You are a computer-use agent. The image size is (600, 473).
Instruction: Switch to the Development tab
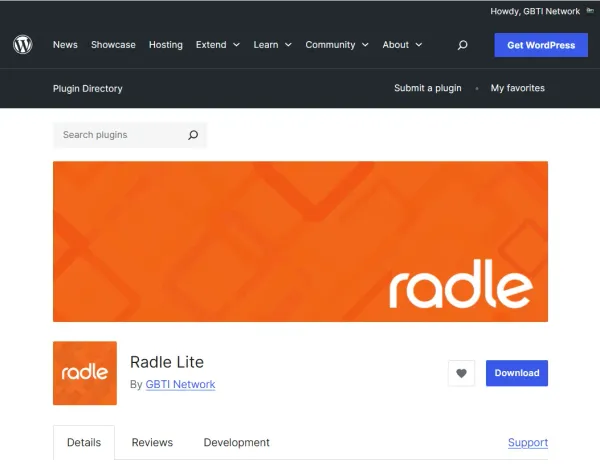236,442
